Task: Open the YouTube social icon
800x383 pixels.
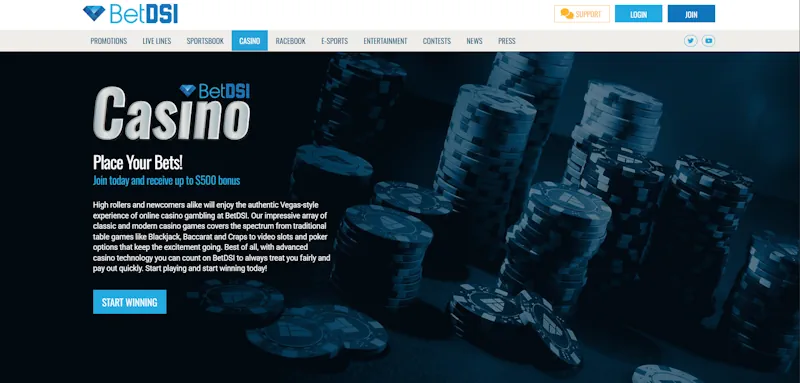Action: pyautogui.click(x=708, y=41)
